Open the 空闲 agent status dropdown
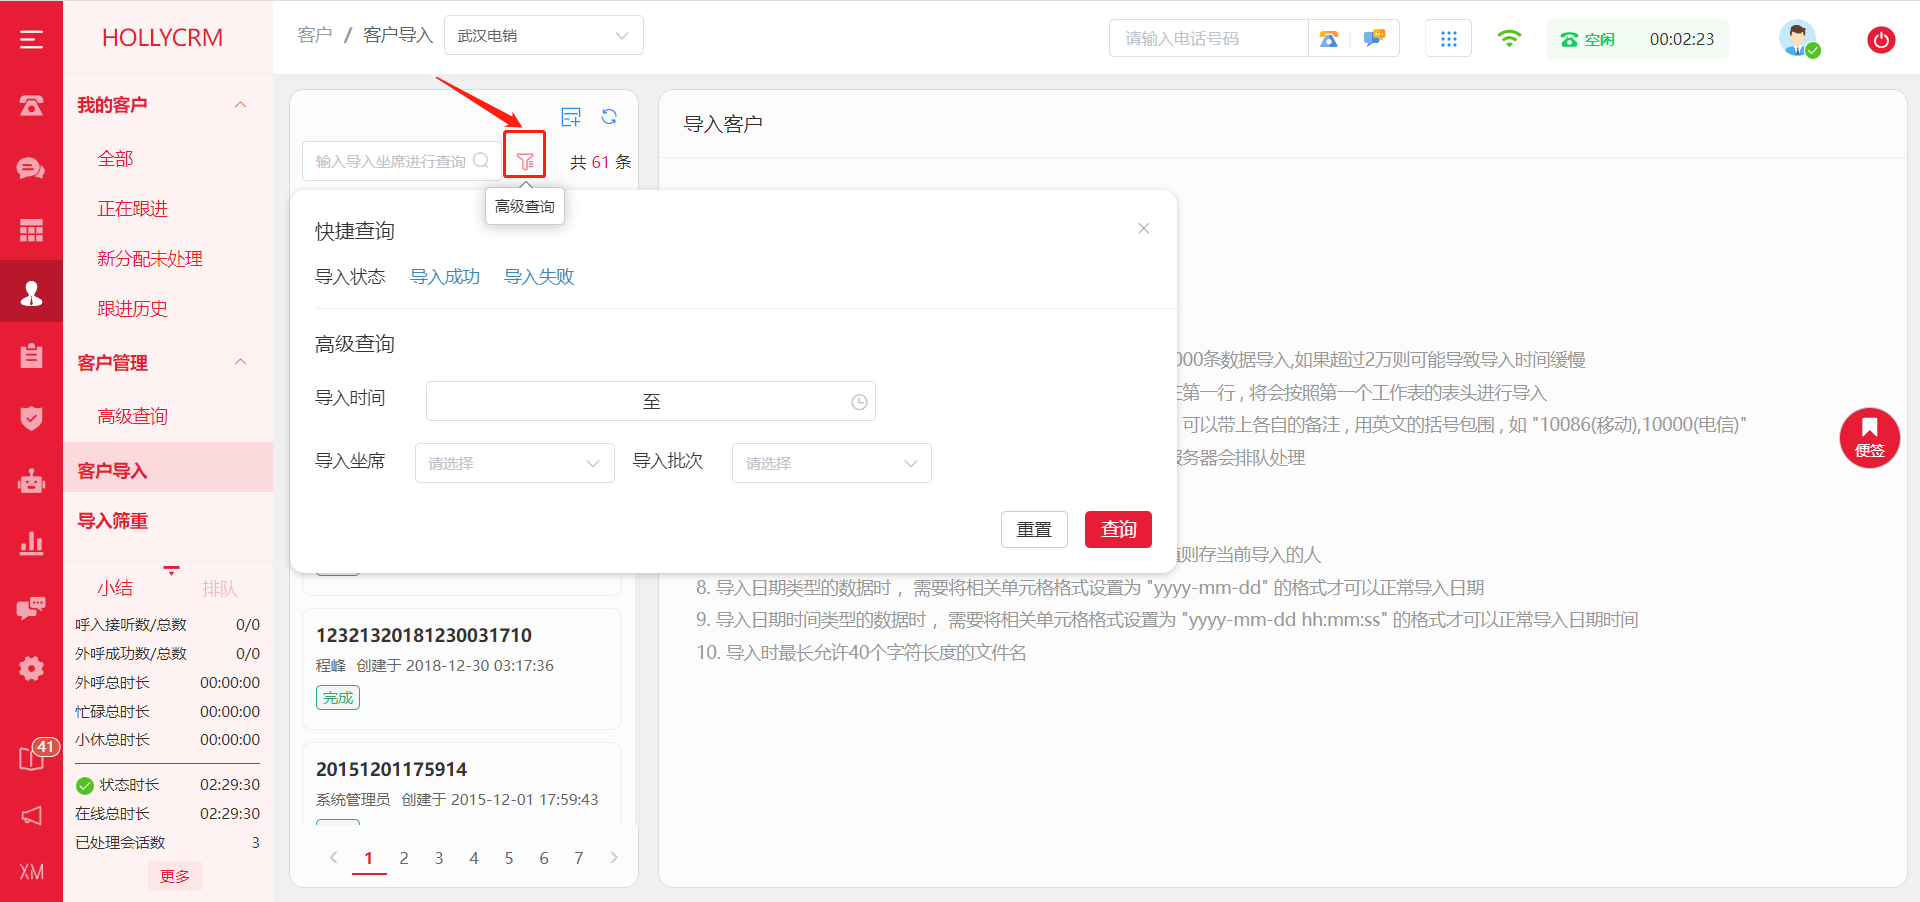This screenshot has height=902, width=1920. pos(1638,39)
